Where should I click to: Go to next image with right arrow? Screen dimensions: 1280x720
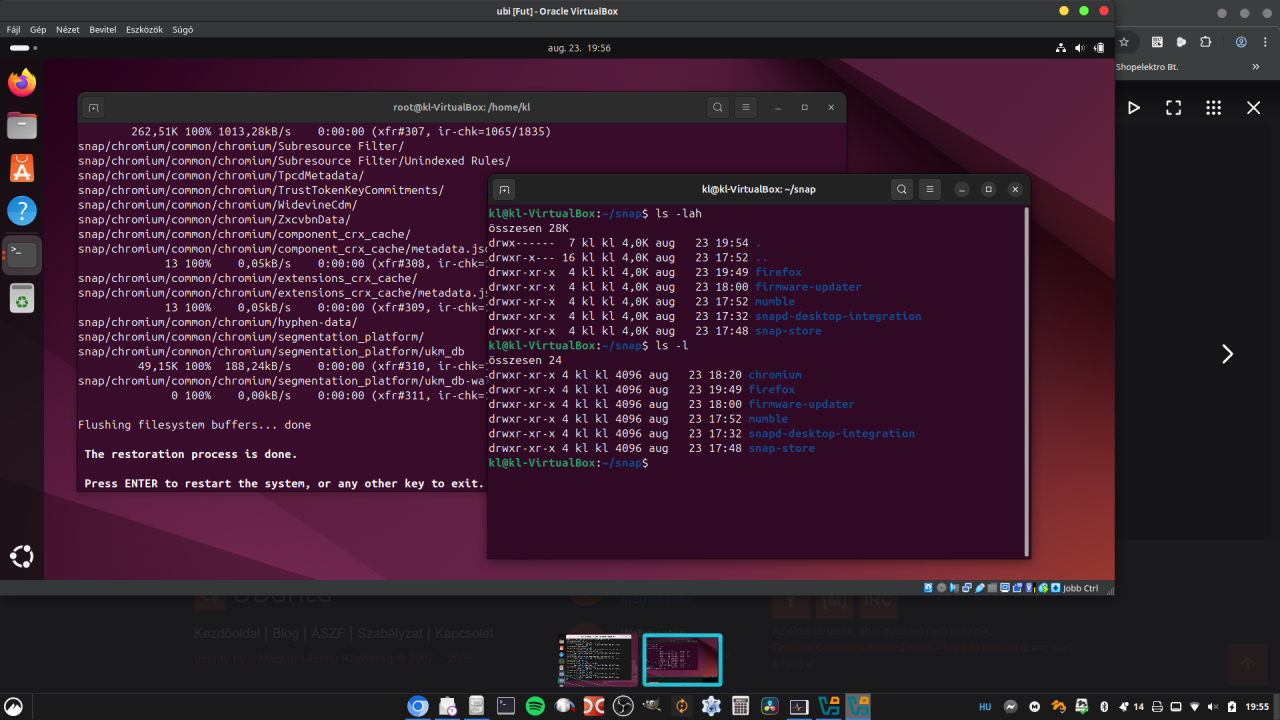(x=1227, y=354)
